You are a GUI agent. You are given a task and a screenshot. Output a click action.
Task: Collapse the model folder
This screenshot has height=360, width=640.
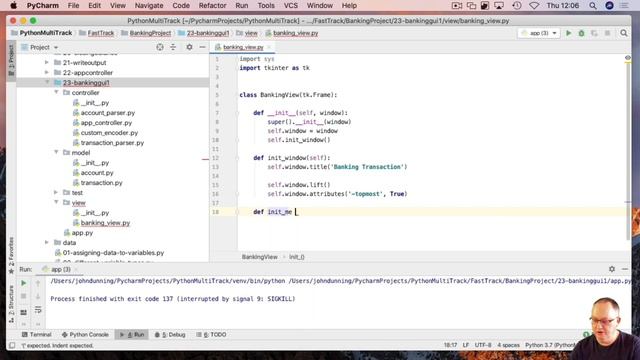pos(56,153)
